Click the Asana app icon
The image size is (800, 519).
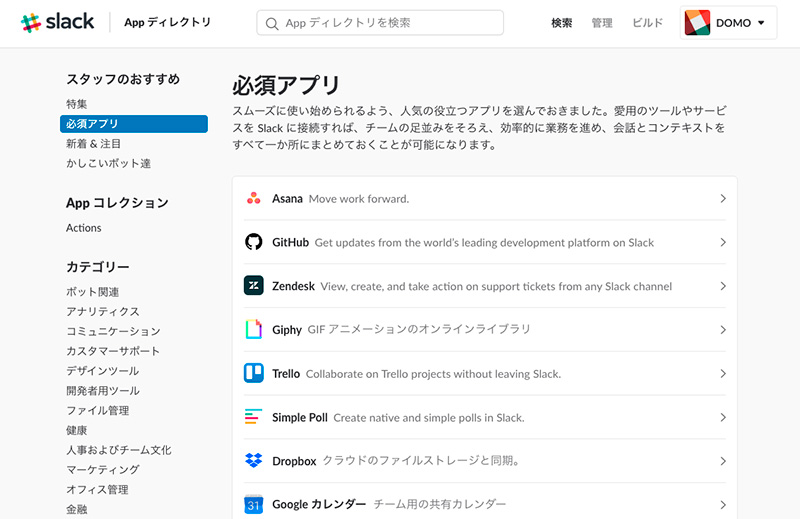[x=254, y=199]
